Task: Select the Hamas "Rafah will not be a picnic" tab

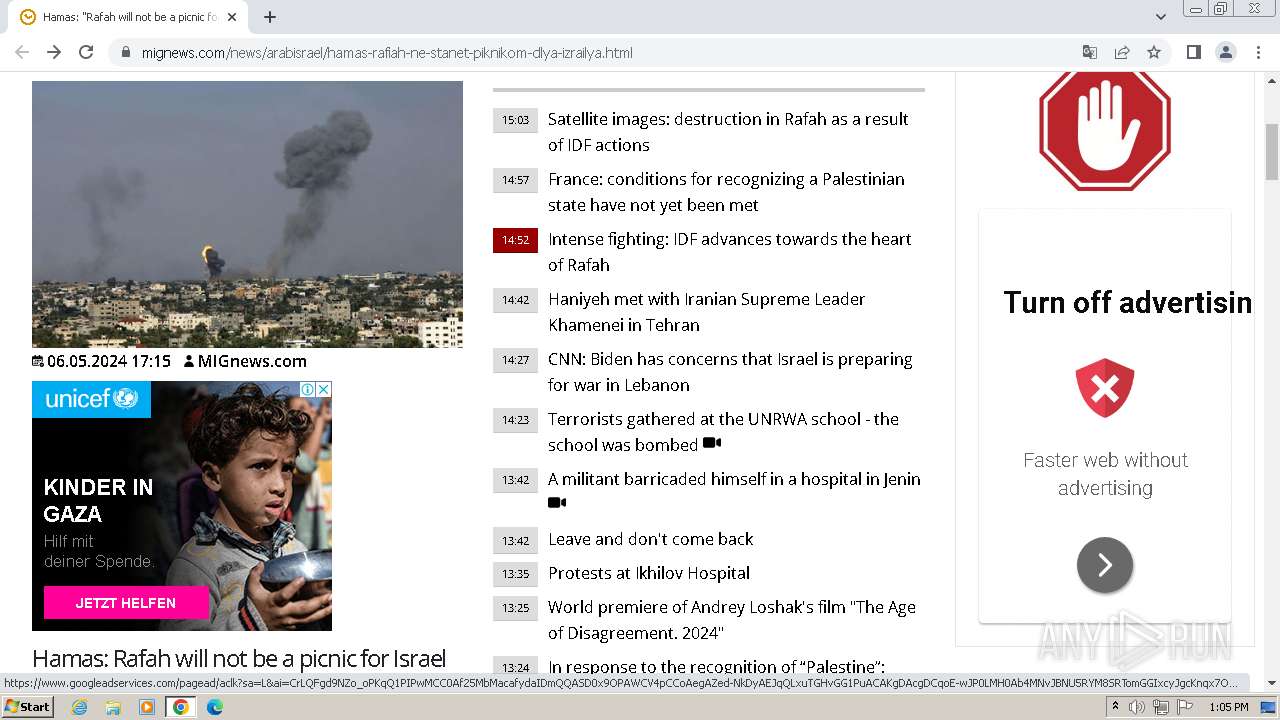Action: click(128, 17)
